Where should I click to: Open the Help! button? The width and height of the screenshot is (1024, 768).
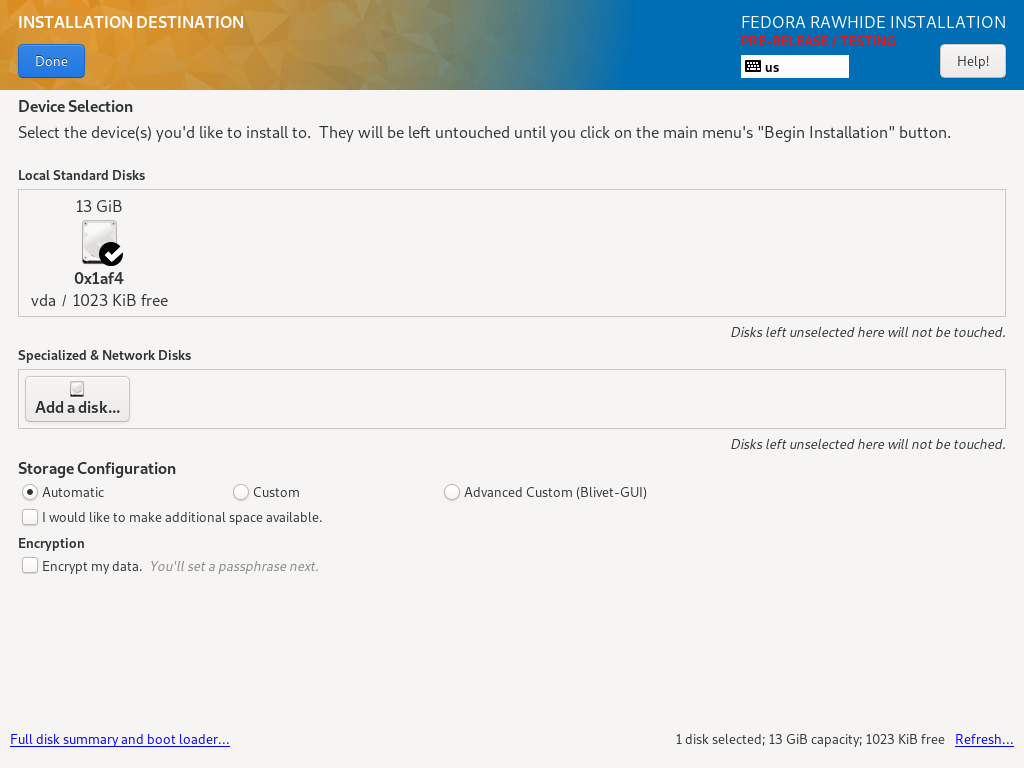pos(972,61)
